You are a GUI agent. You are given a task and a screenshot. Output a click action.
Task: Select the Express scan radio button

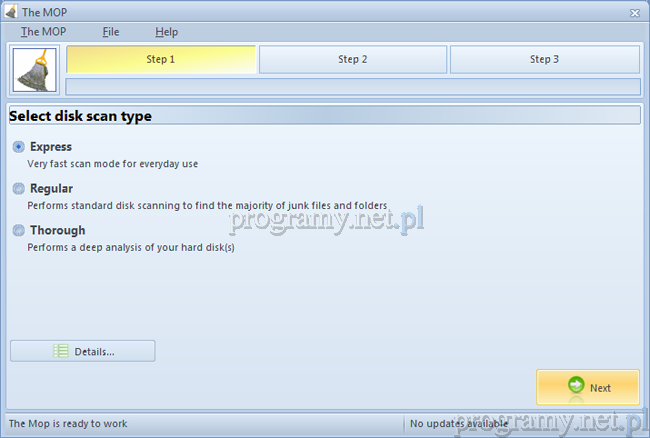tap(19, 147)
